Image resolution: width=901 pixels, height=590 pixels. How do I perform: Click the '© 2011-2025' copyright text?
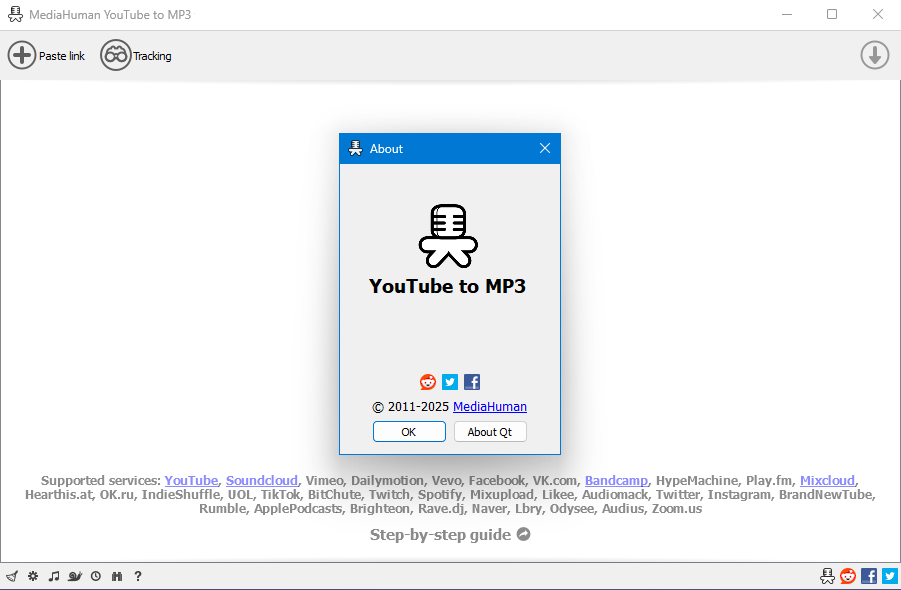(410, 407)
